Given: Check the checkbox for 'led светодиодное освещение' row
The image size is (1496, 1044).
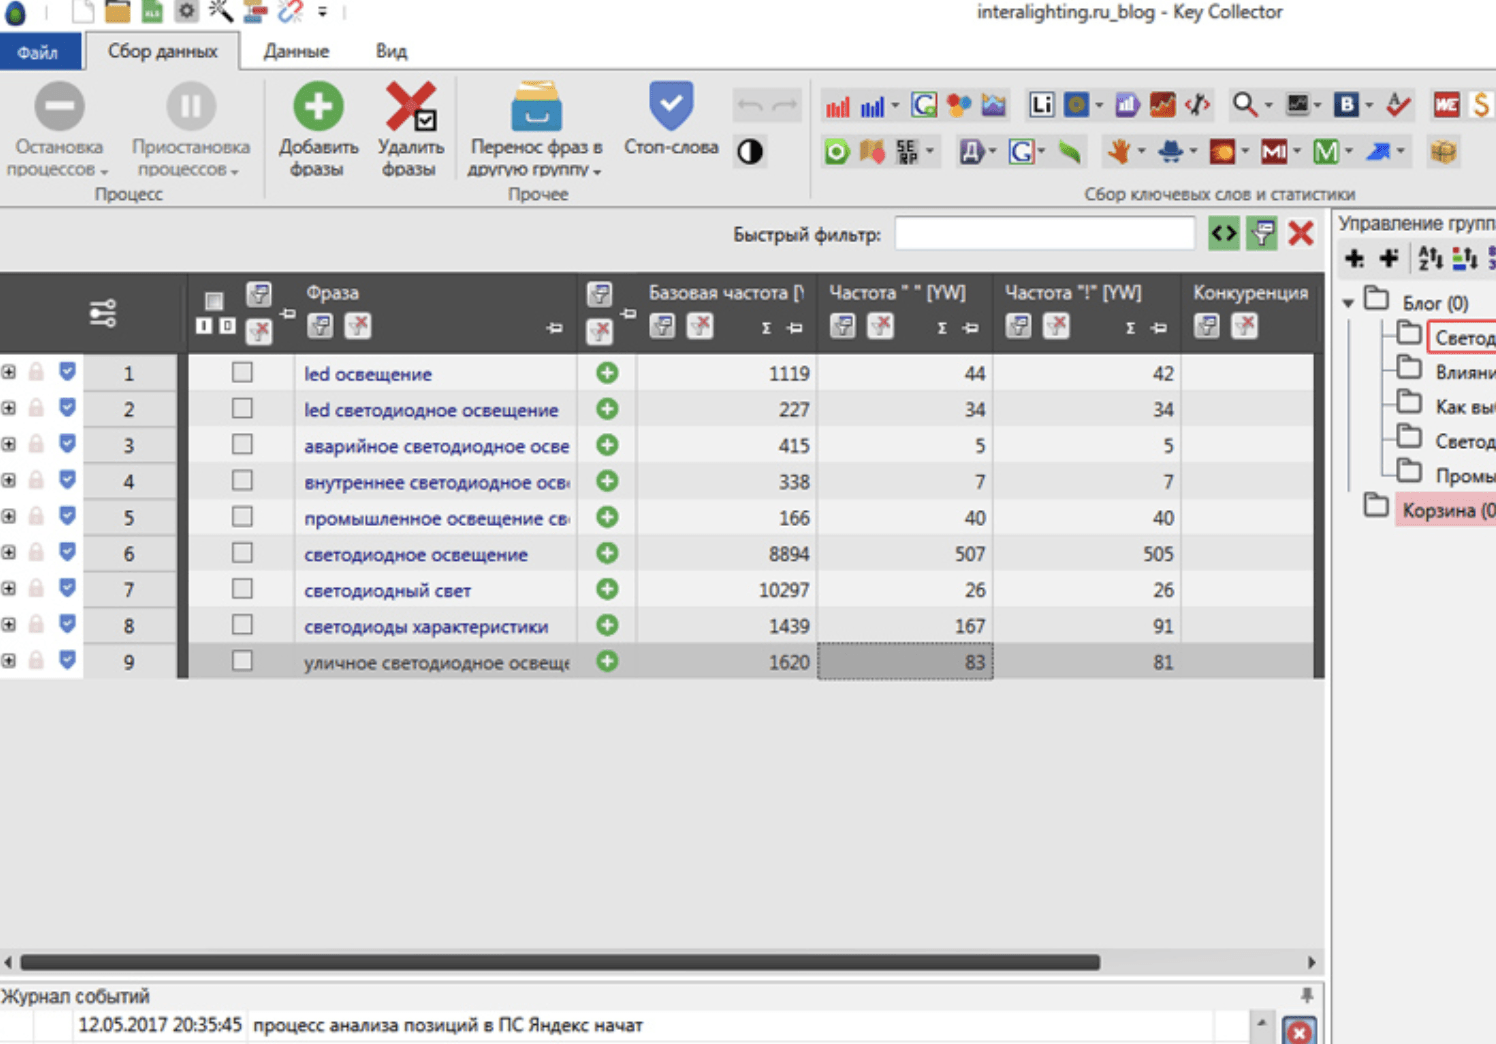Looking at the screenshot, I should (x=242, y=408).
